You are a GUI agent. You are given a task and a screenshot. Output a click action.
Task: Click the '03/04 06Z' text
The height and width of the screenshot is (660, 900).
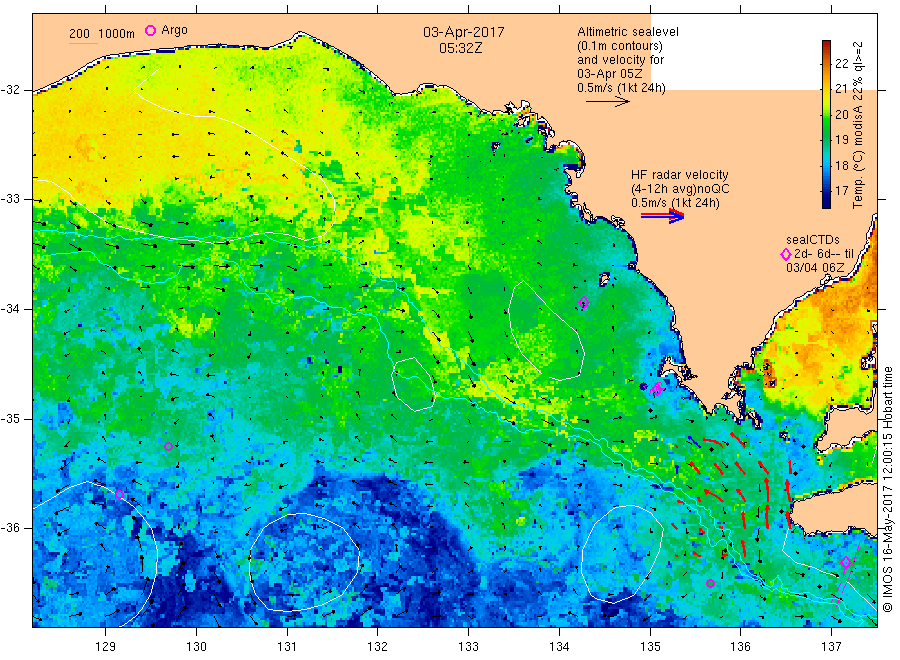click(x=815, y=268)
